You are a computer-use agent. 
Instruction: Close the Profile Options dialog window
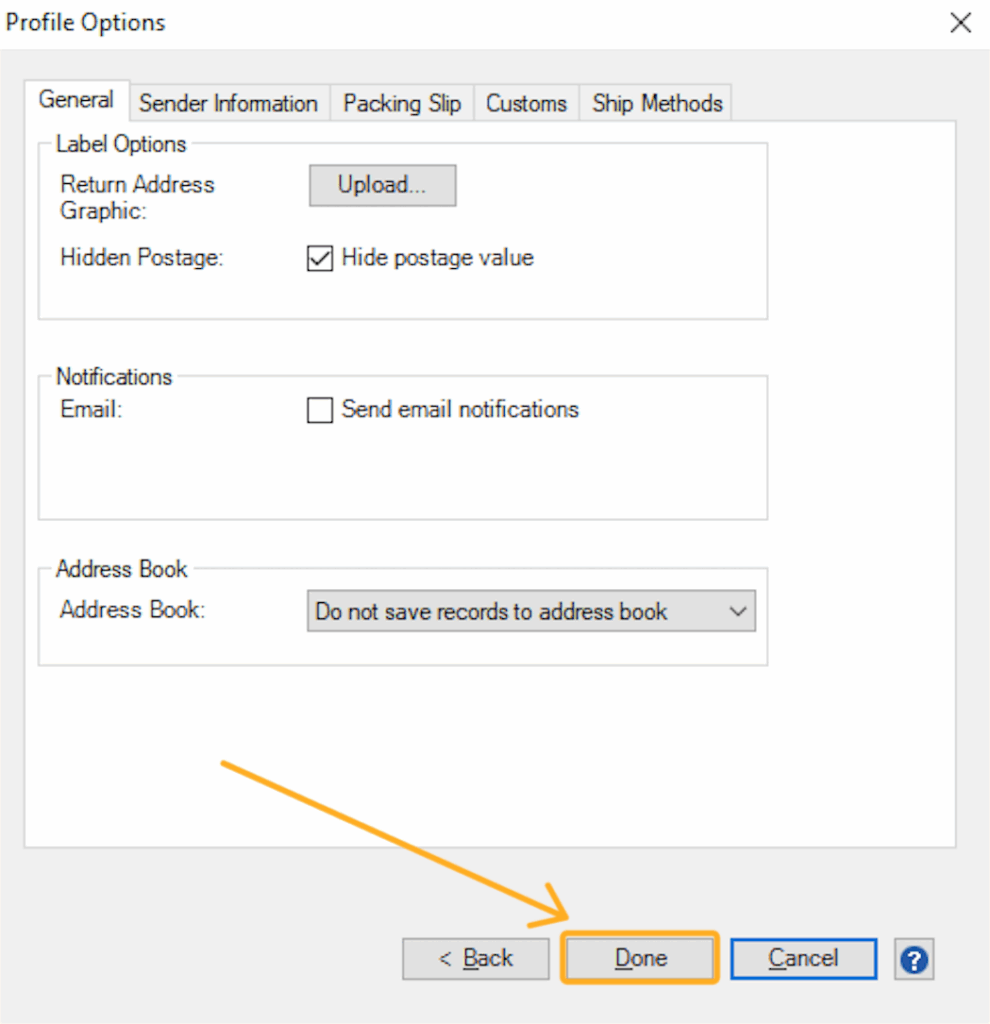(x=960, y=23)
